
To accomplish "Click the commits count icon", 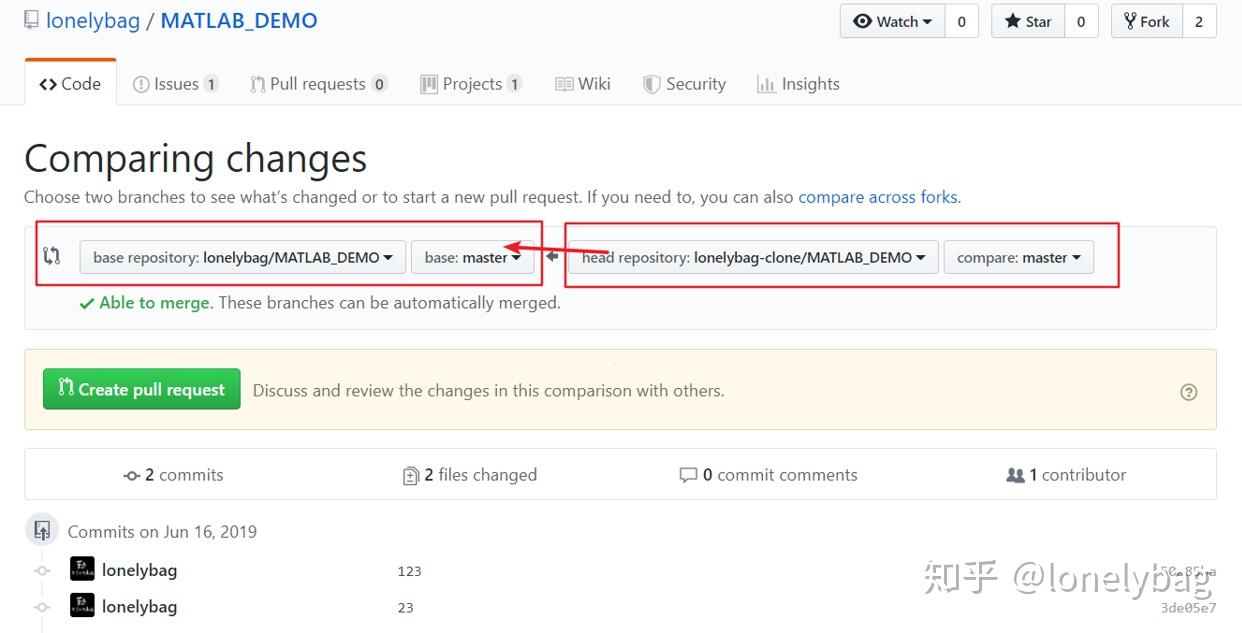I will point(131,475).
